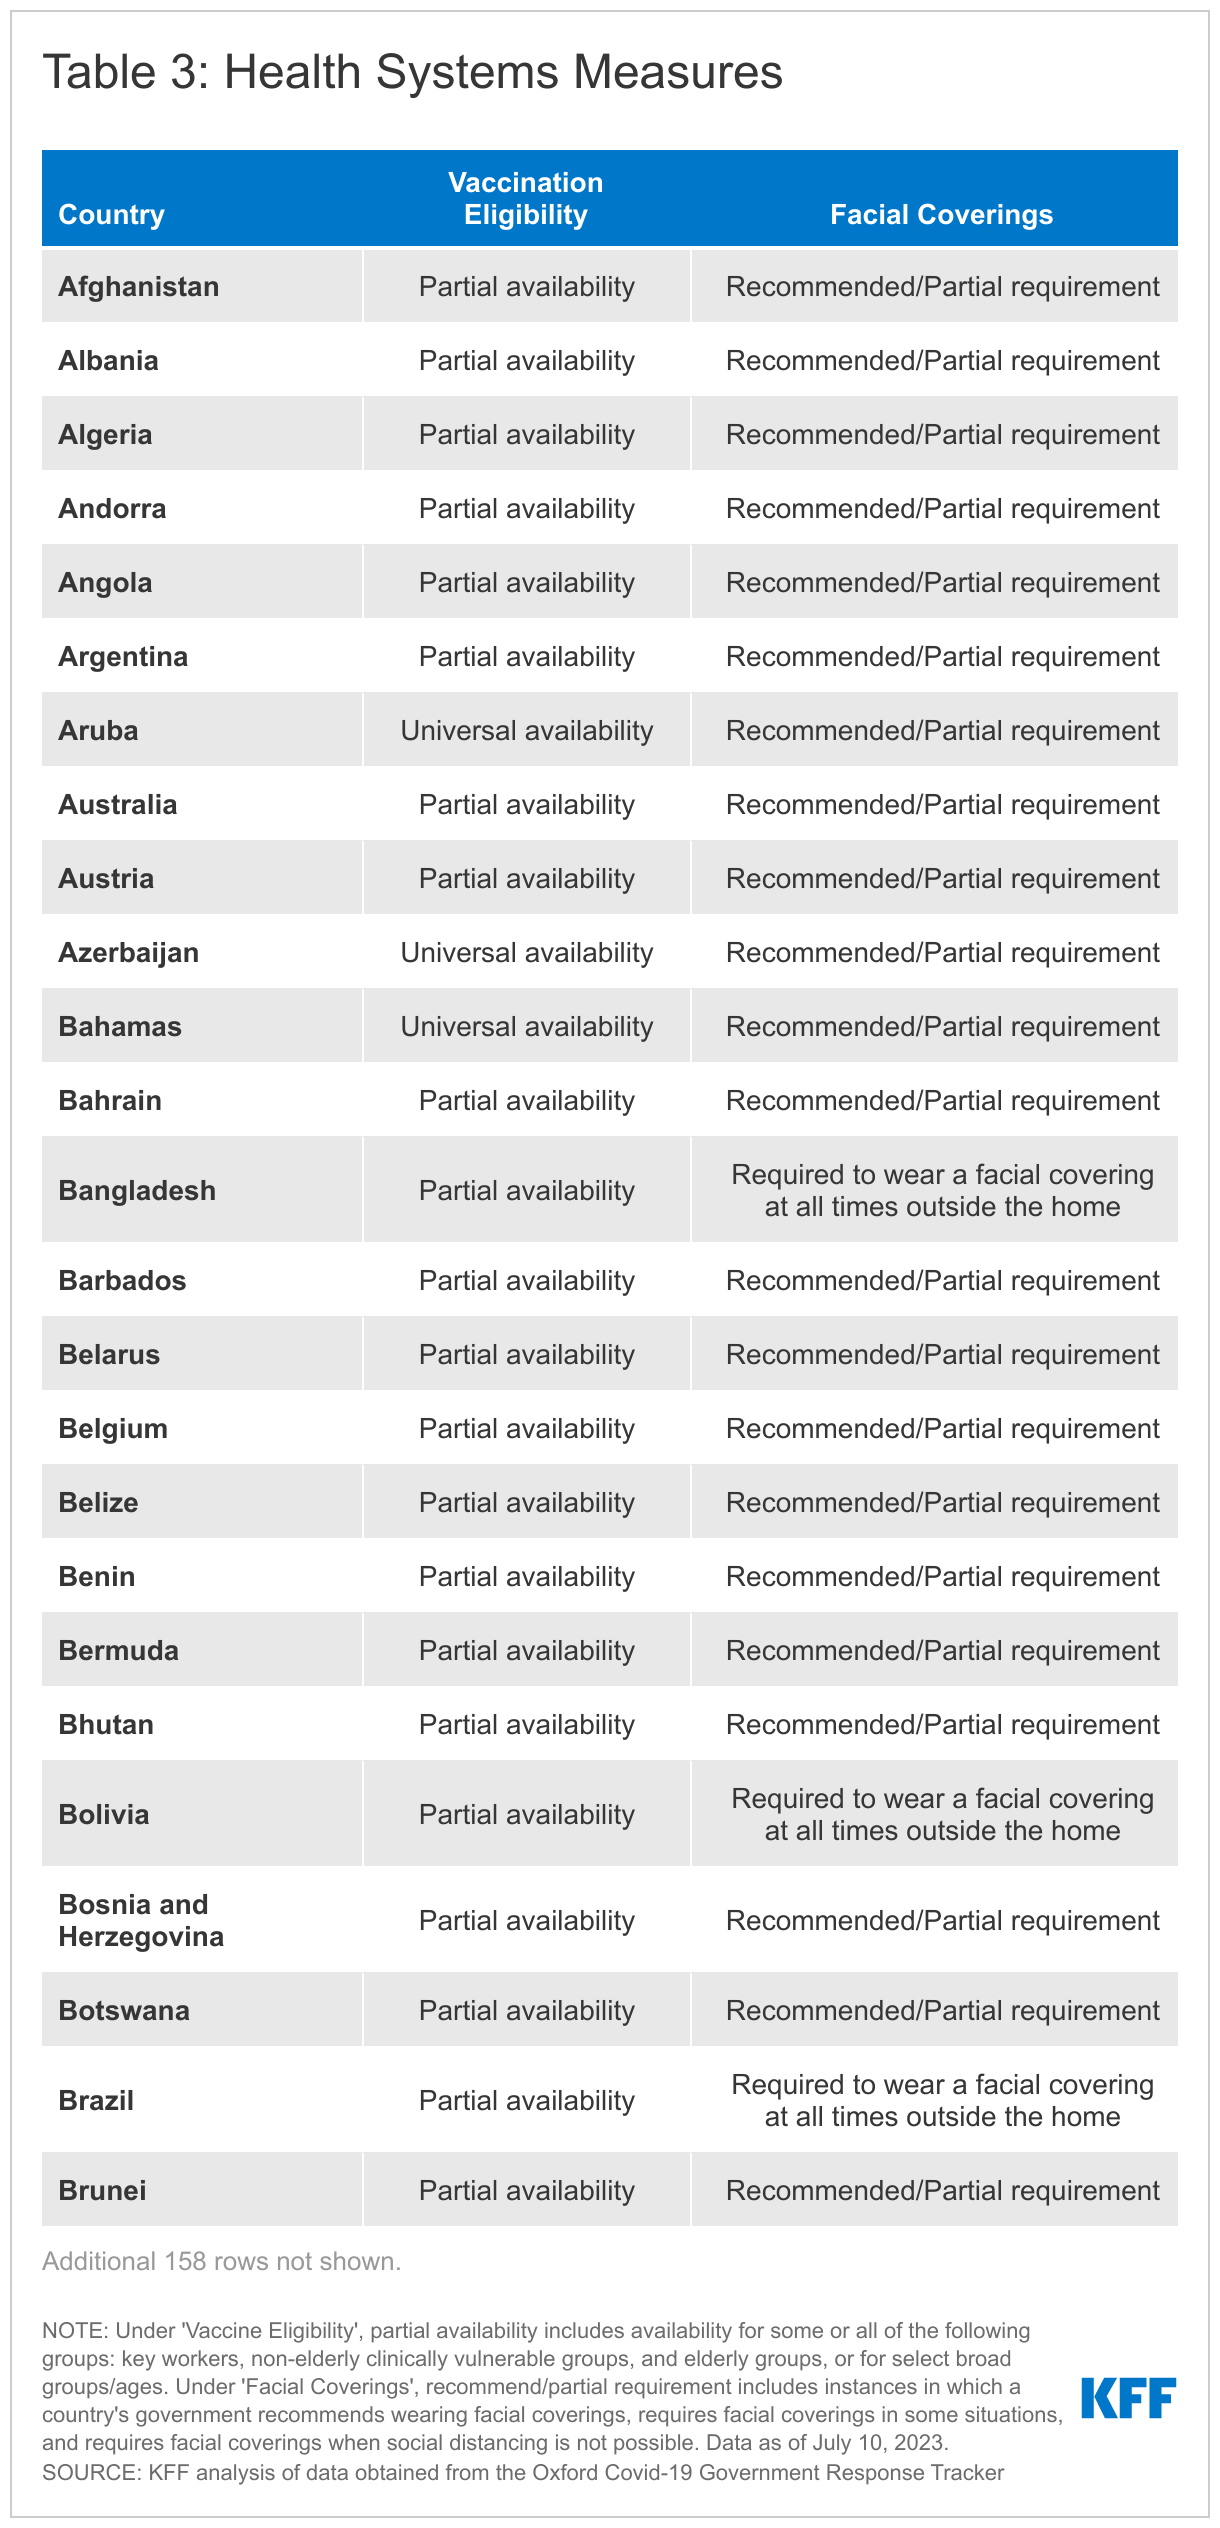The image size is (1220, 2528).
Task: Click the Vaccination Eligibility column header
Action: coord(525,198)
